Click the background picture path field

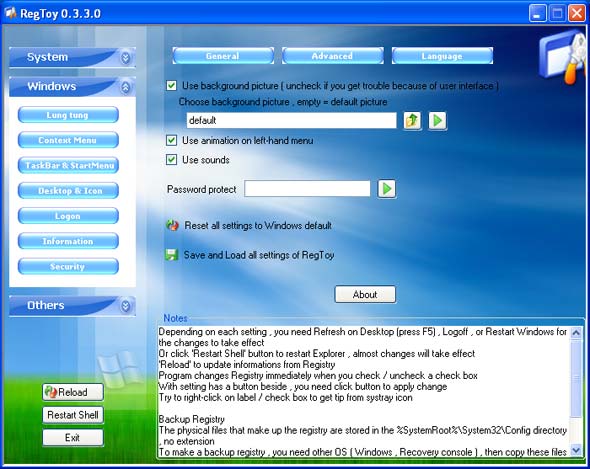pos(291,121)
